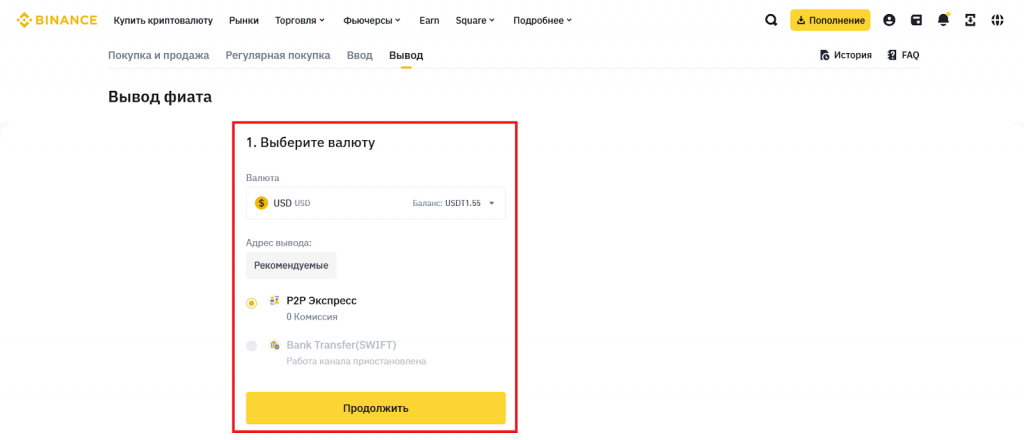Expand the USD currency dropdown
Viewport: 1024px width, 440px height.
pos(491,203)
